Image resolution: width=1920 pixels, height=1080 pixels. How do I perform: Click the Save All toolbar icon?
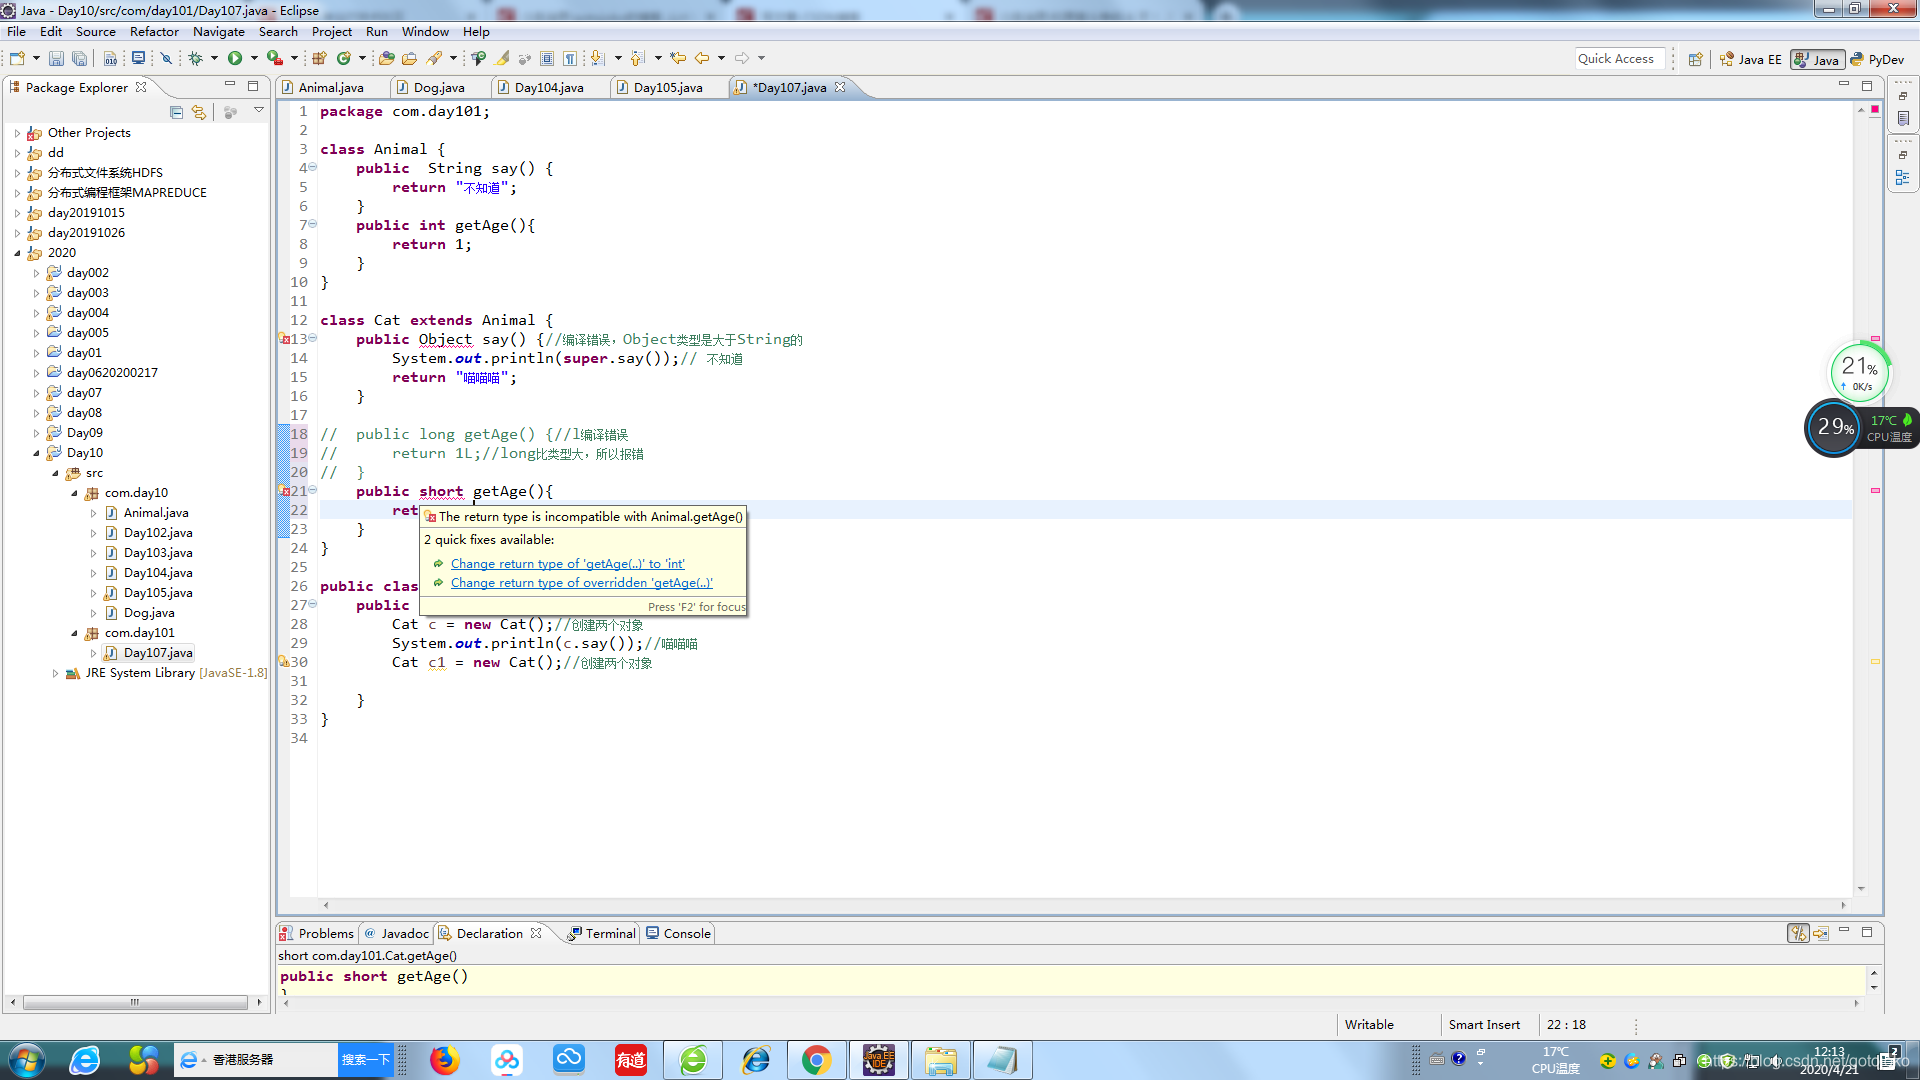(x=80, y=59)
